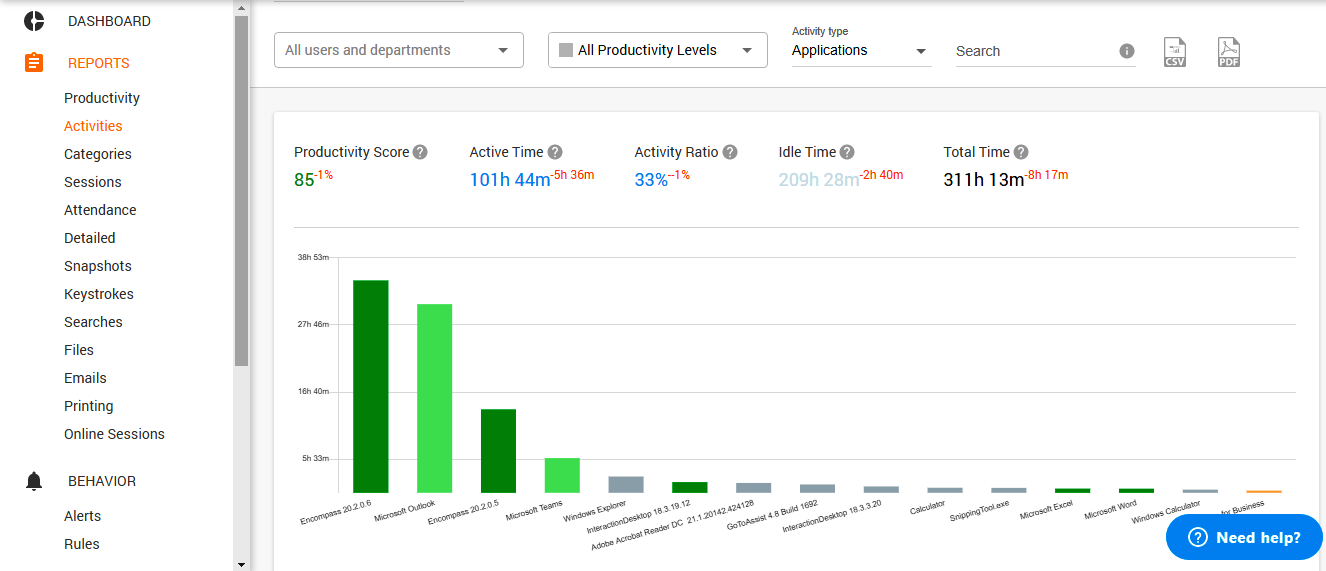
Task: Open the Sessions report
Action: [x=93, y=182]
